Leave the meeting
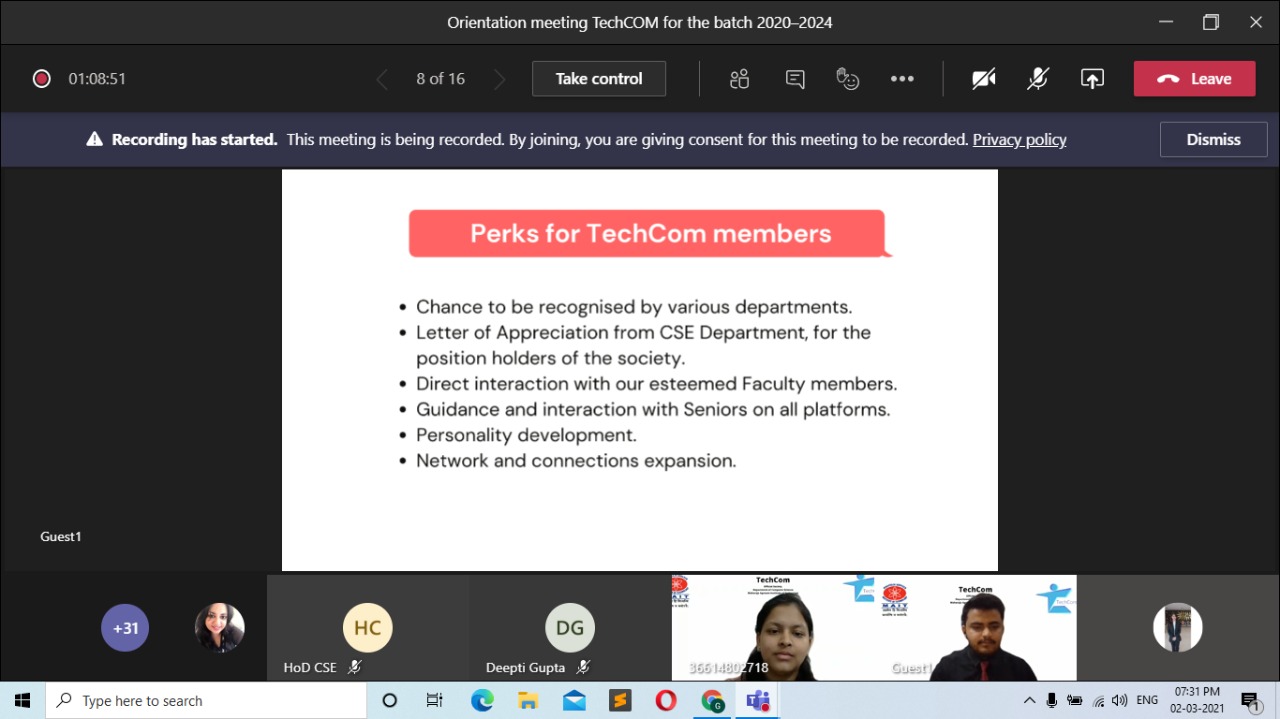The image size is (1280, 719). point(1194,79)
